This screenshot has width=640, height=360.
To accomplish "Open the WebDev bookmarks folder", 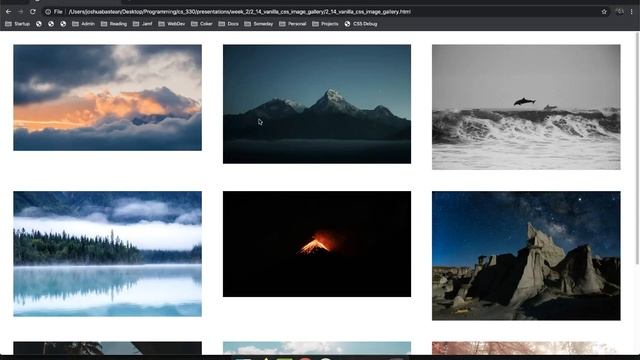I will point(172,24).
